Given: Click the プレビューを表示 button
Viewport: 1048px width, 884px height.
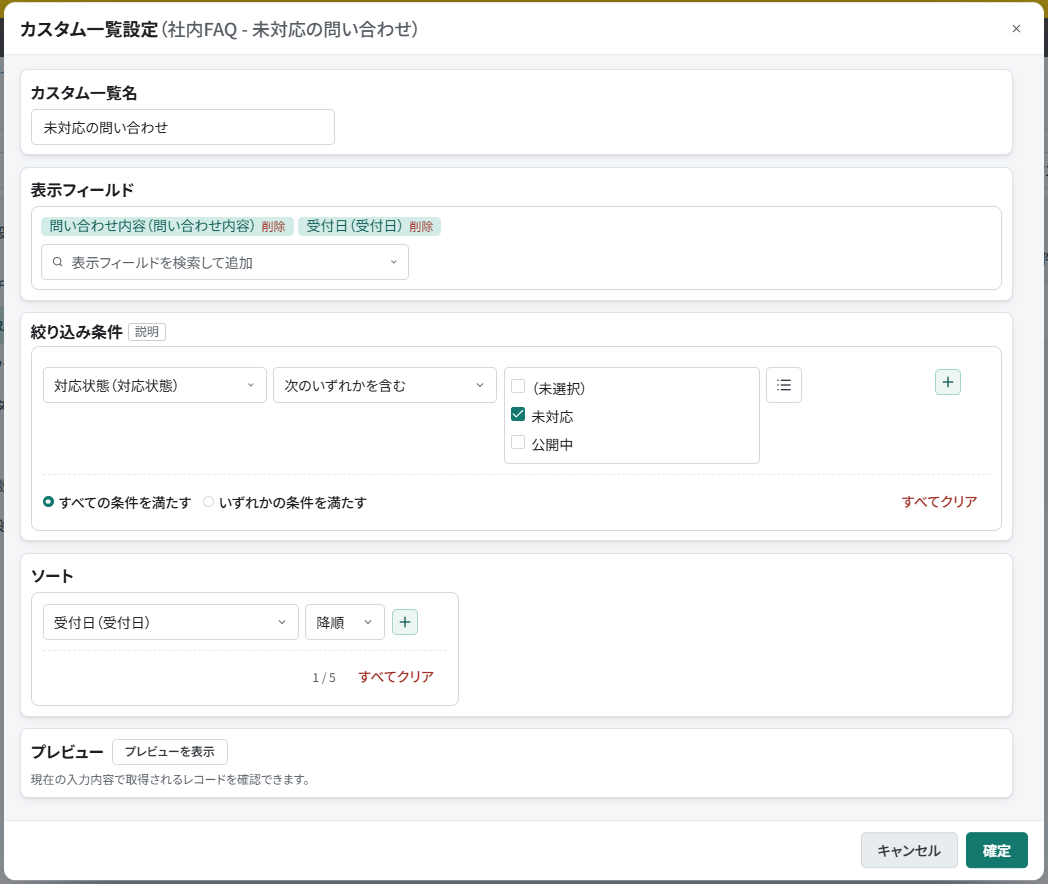Looking at the screenshot, I should tap(170, 752).
